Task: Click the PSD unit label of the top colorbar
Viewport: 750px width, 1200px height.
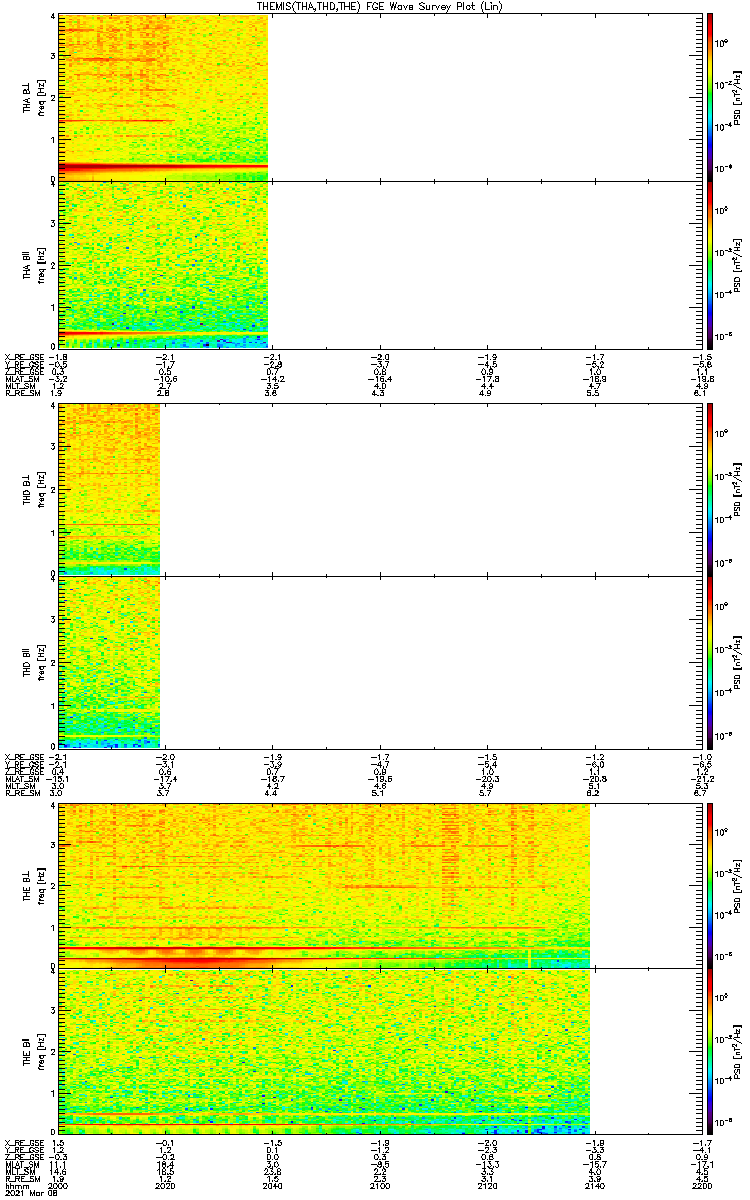Action: pyautogui.click(x=738, y=97)
